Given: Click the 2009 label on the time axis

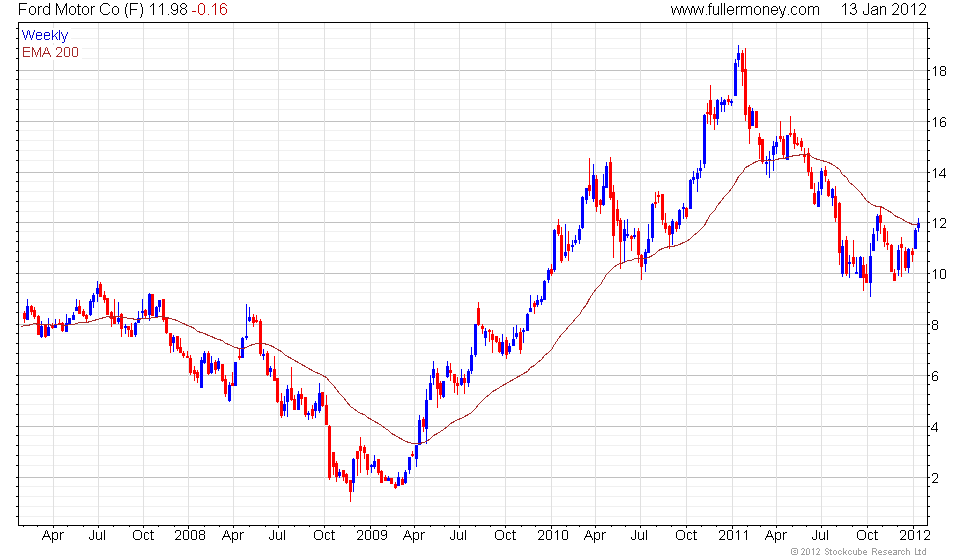Looking at the screenshot, I should coord(371,536).
